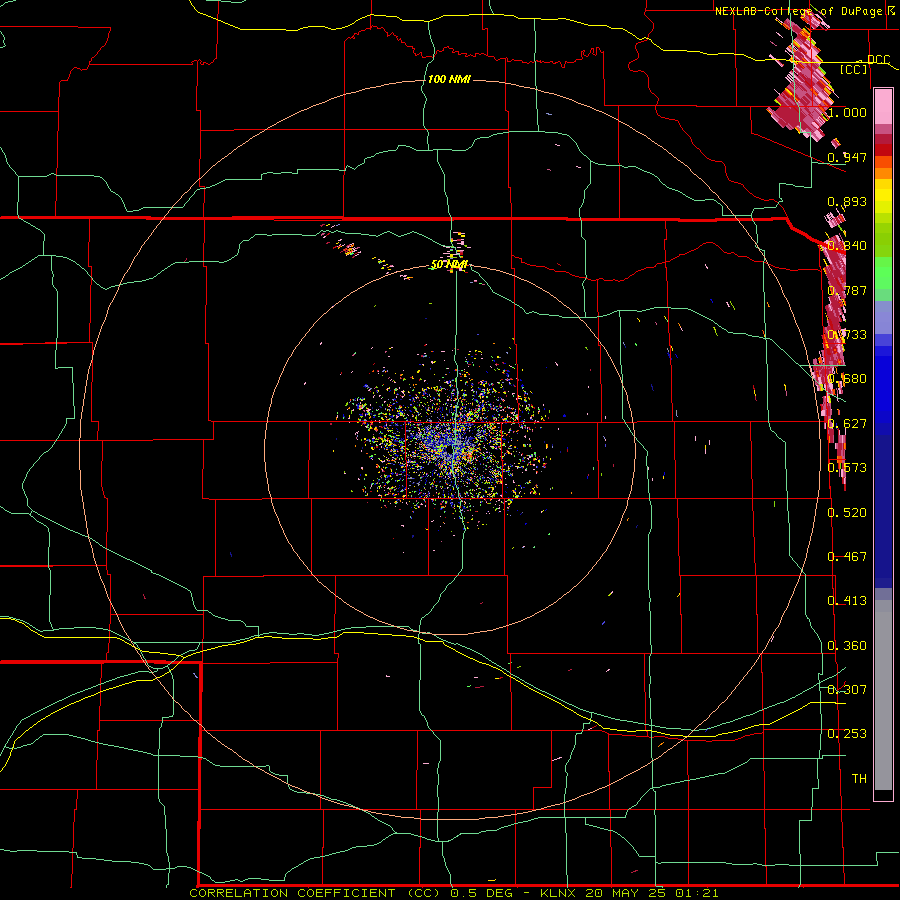Click the 0.787 legend value
Screen dimensions: 900x900
(847, 290)
